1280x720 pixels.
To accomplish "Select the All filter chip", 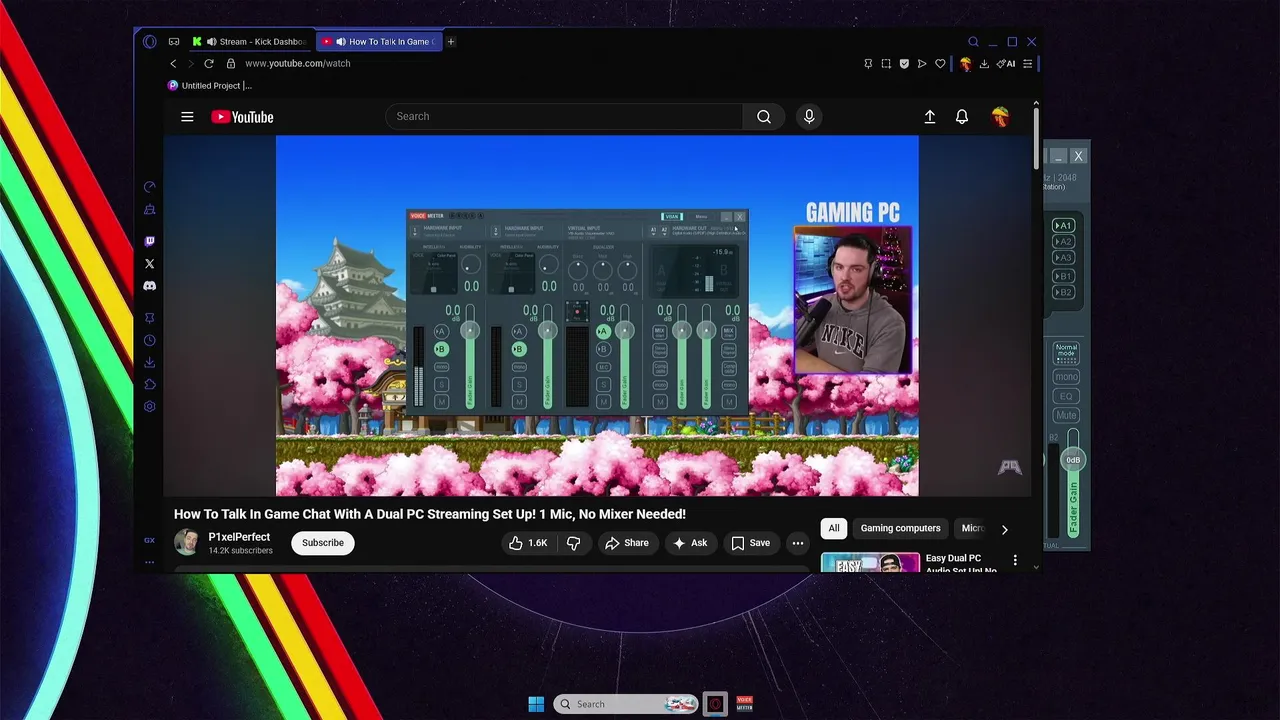I will (834, 528).
